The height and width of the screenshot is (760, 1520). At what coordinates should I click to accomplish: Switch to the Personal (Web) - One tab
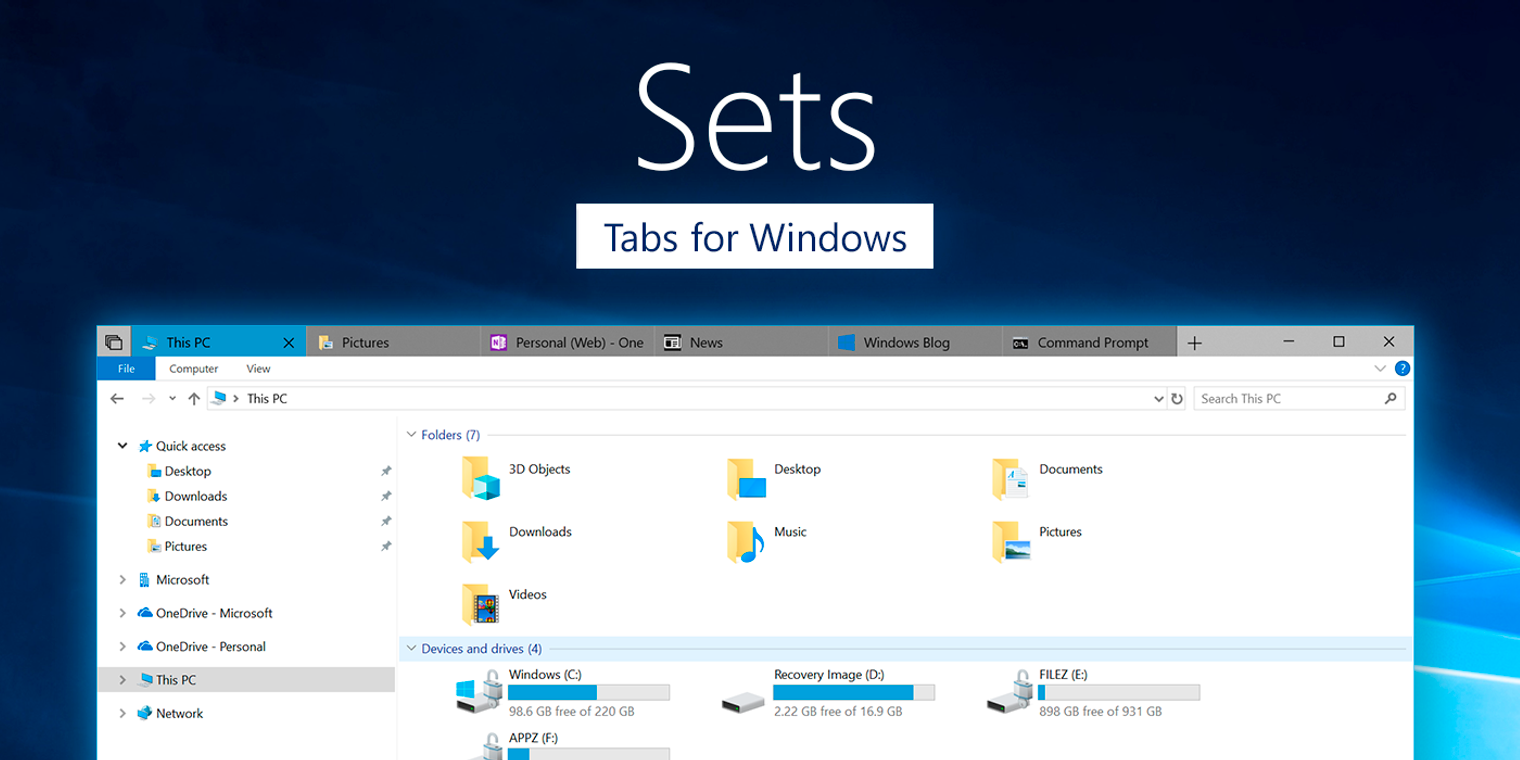click(566, 342)
